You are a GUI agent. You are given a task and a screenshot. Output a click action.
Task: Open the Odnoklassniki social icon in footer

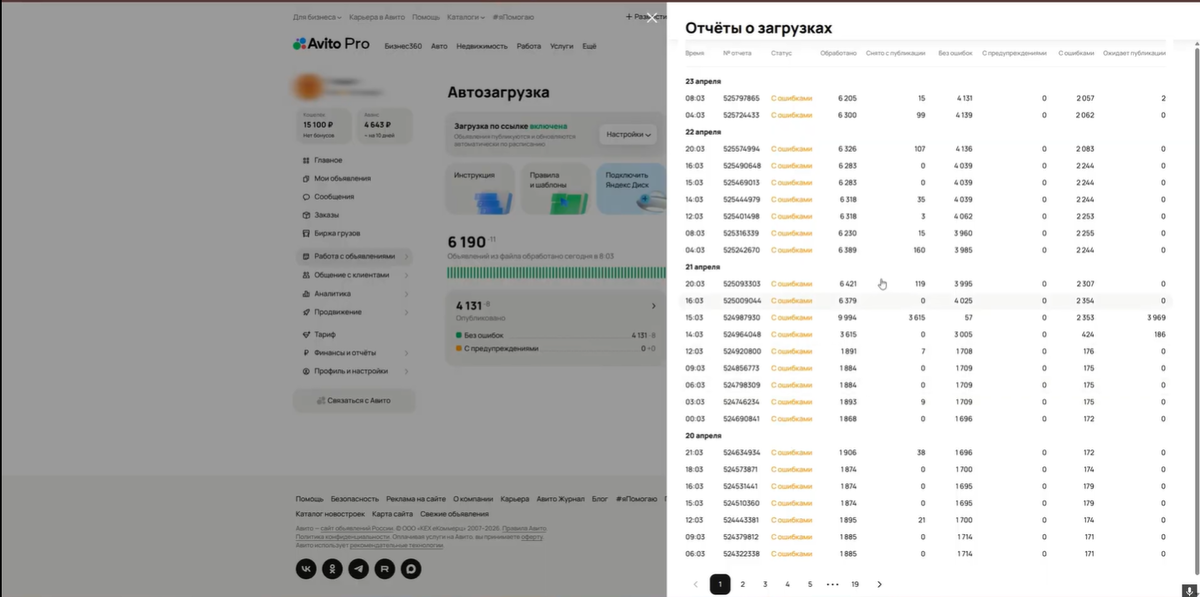coord(332,568)
